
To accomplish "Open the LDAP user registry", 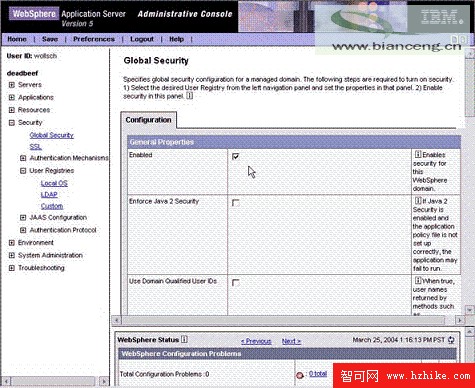I will 49,194.
